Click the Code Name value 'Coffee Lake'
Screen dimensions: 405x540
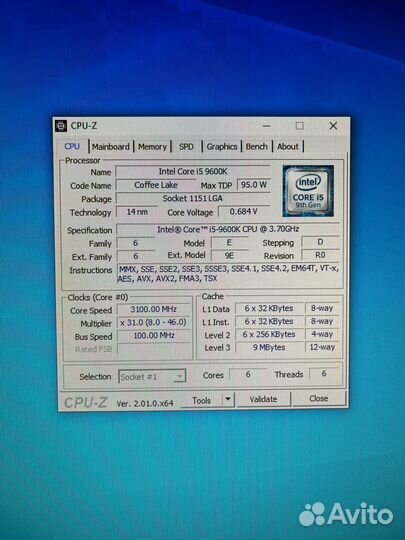[156, 185]
